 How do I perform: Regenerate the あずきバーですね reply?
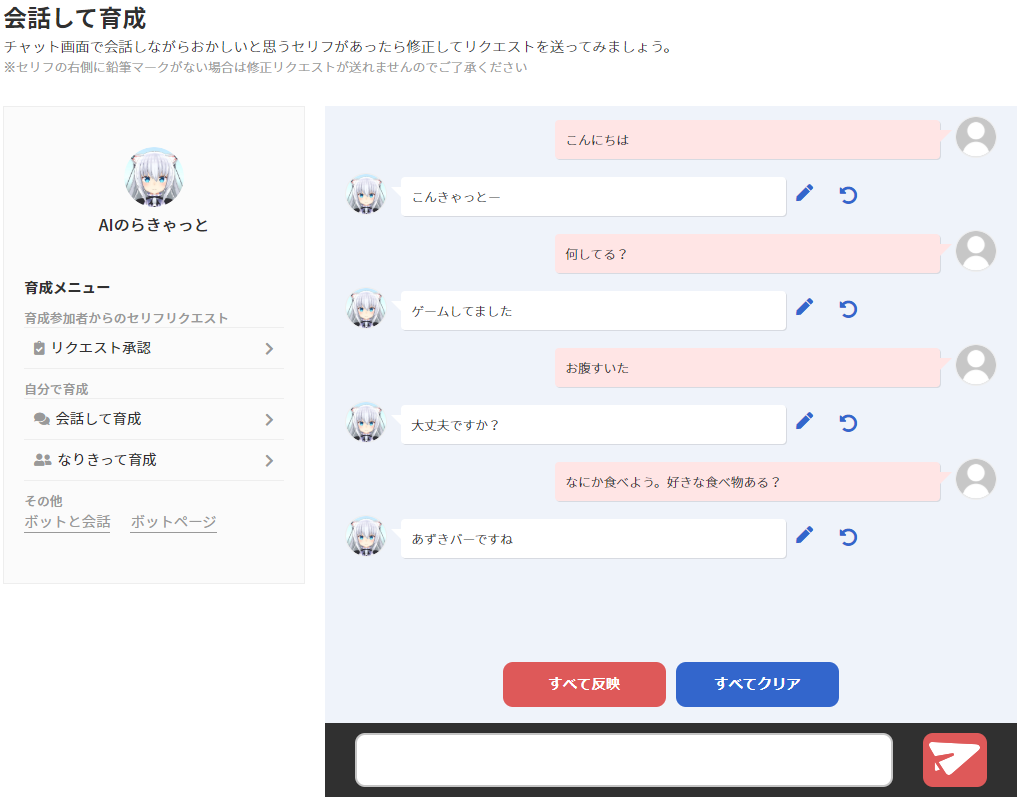(x=848, y=537)
